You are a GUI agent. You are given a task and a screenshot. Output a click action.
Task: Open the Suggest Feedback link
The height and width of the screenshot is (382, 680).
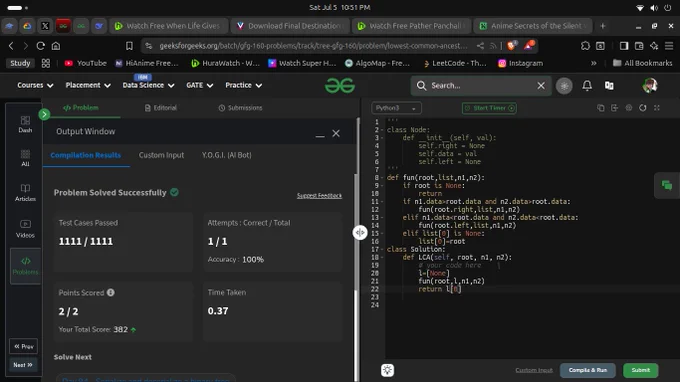319,196
